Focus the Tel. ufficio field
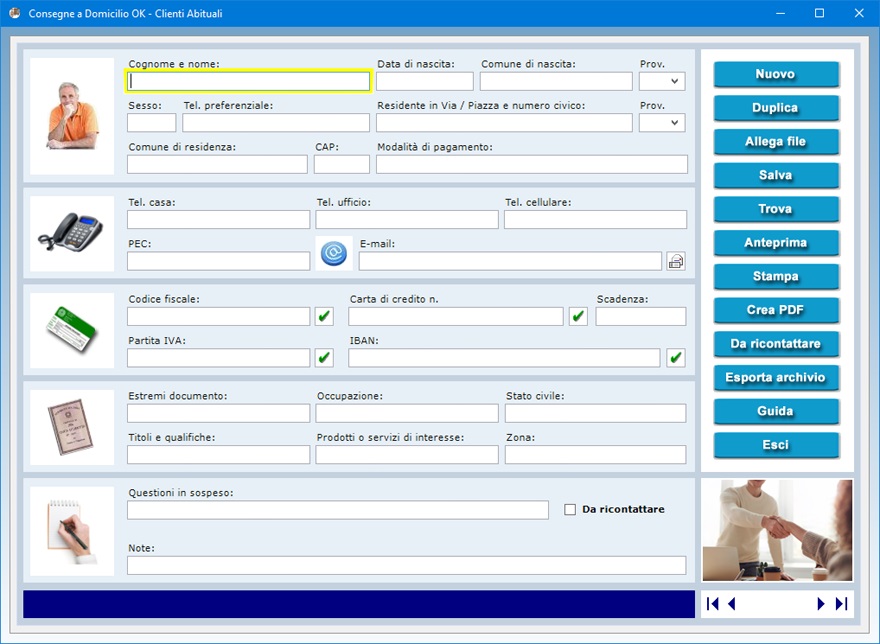Viewport: 880px width, 644px height. [x=407, y=220]
